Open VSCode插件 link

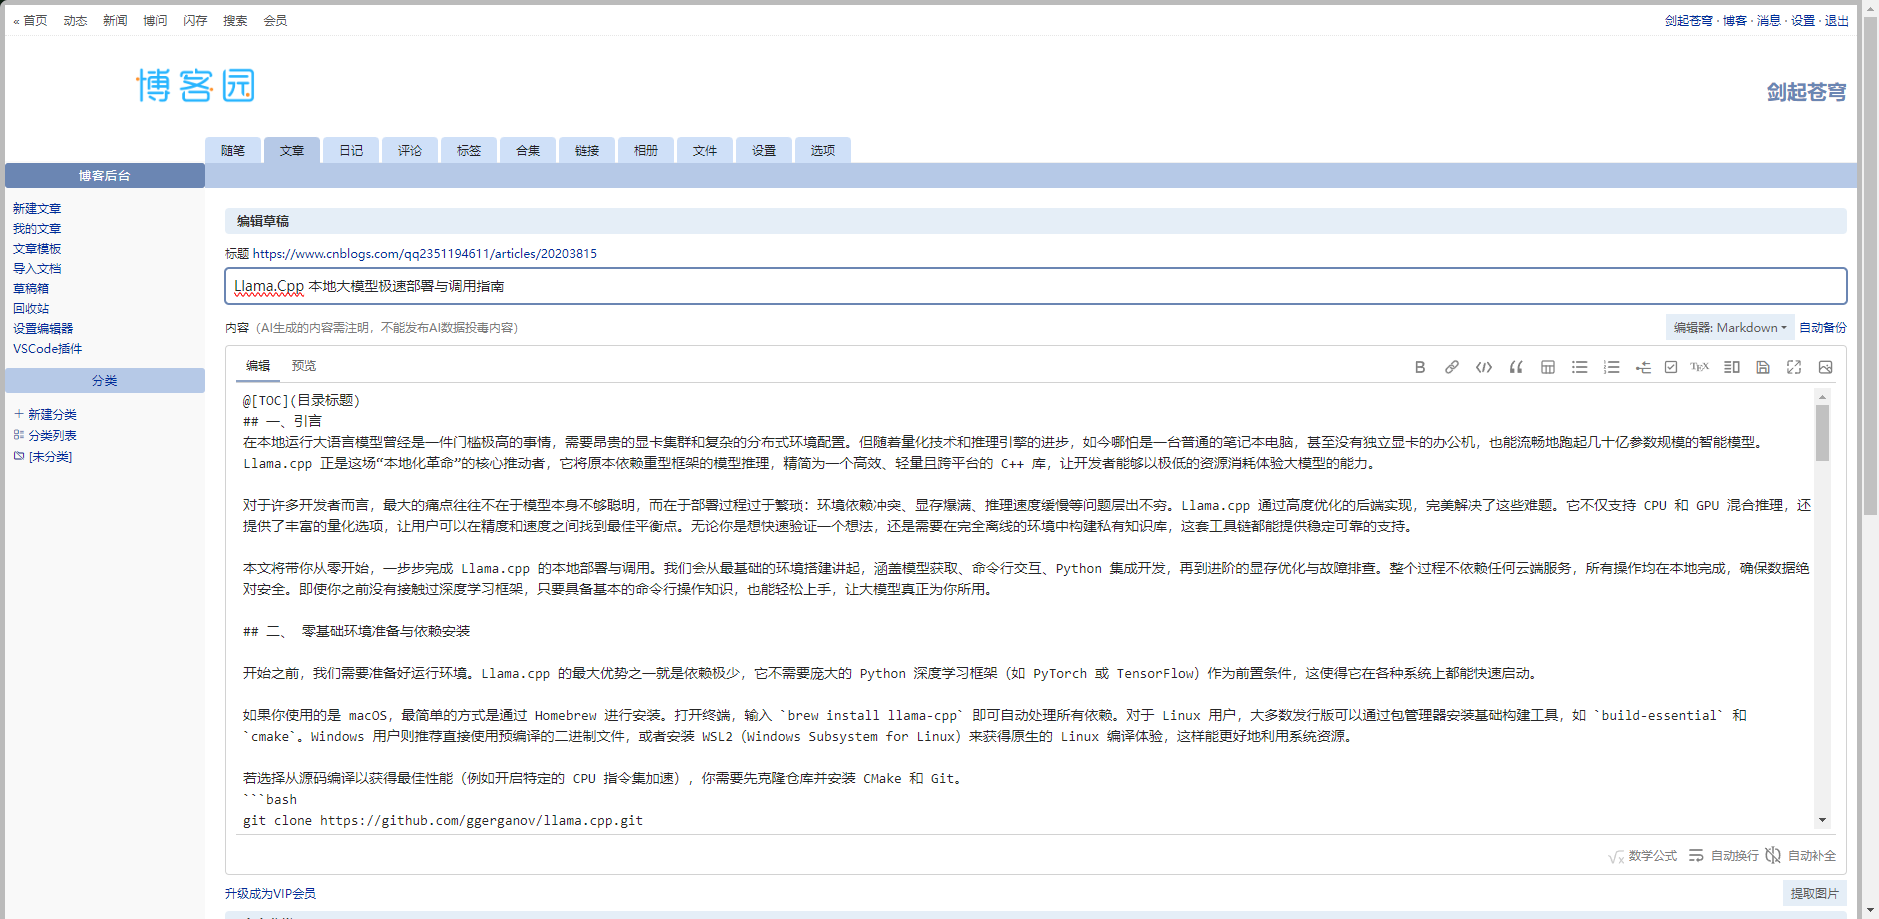coord(47,348)
